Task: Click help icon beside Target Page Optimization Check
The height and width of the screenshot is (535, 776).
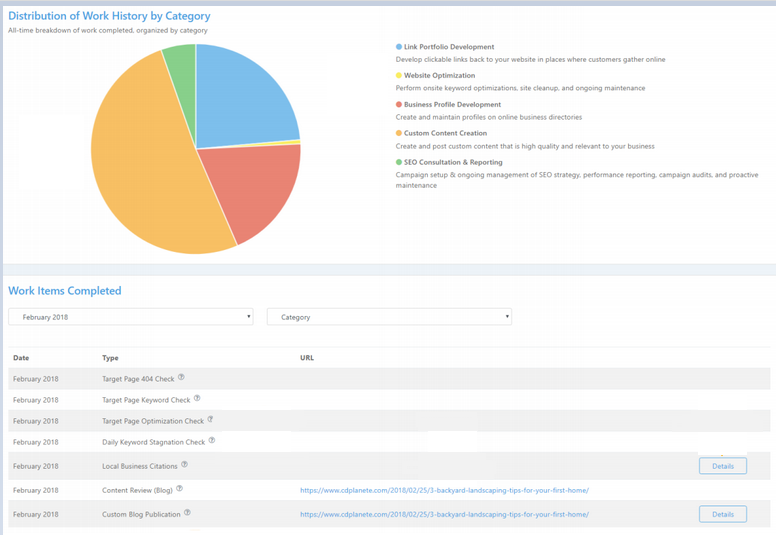Action: pos(210,420)
